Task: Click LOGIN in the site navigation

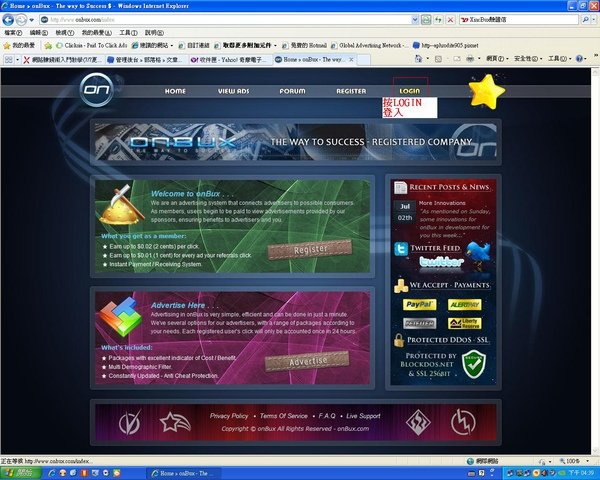Action: [410, 91]
